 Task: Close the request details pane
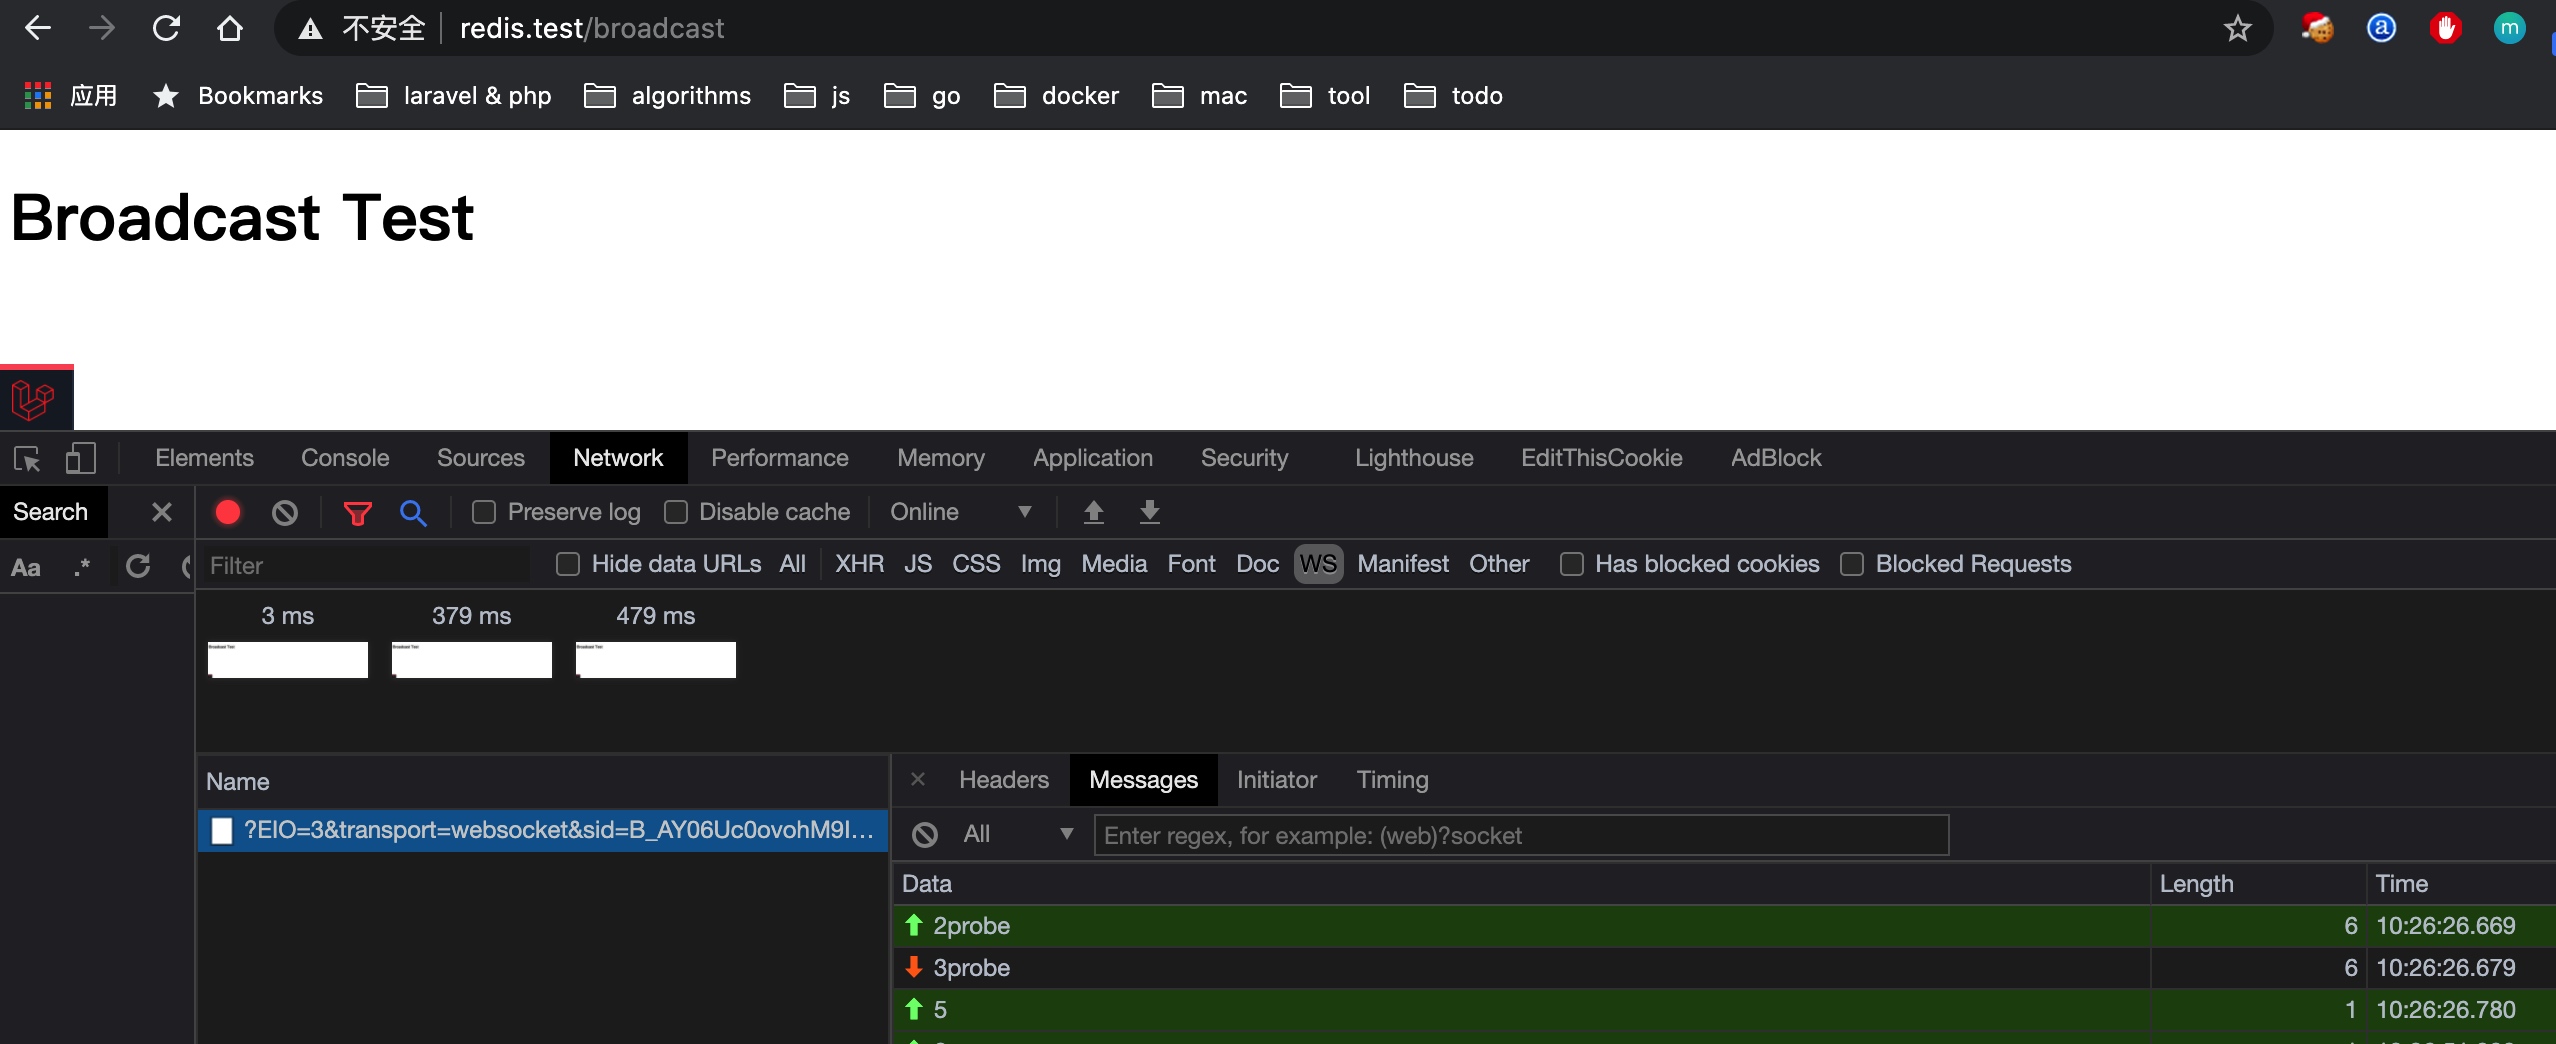(918, 778)
